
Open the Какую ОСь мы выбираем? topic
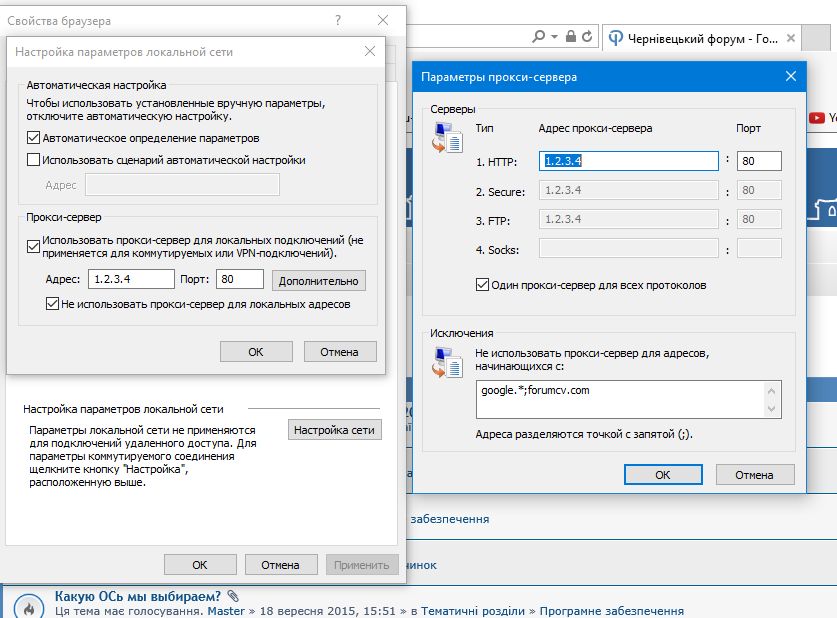(x=138, y=597)
